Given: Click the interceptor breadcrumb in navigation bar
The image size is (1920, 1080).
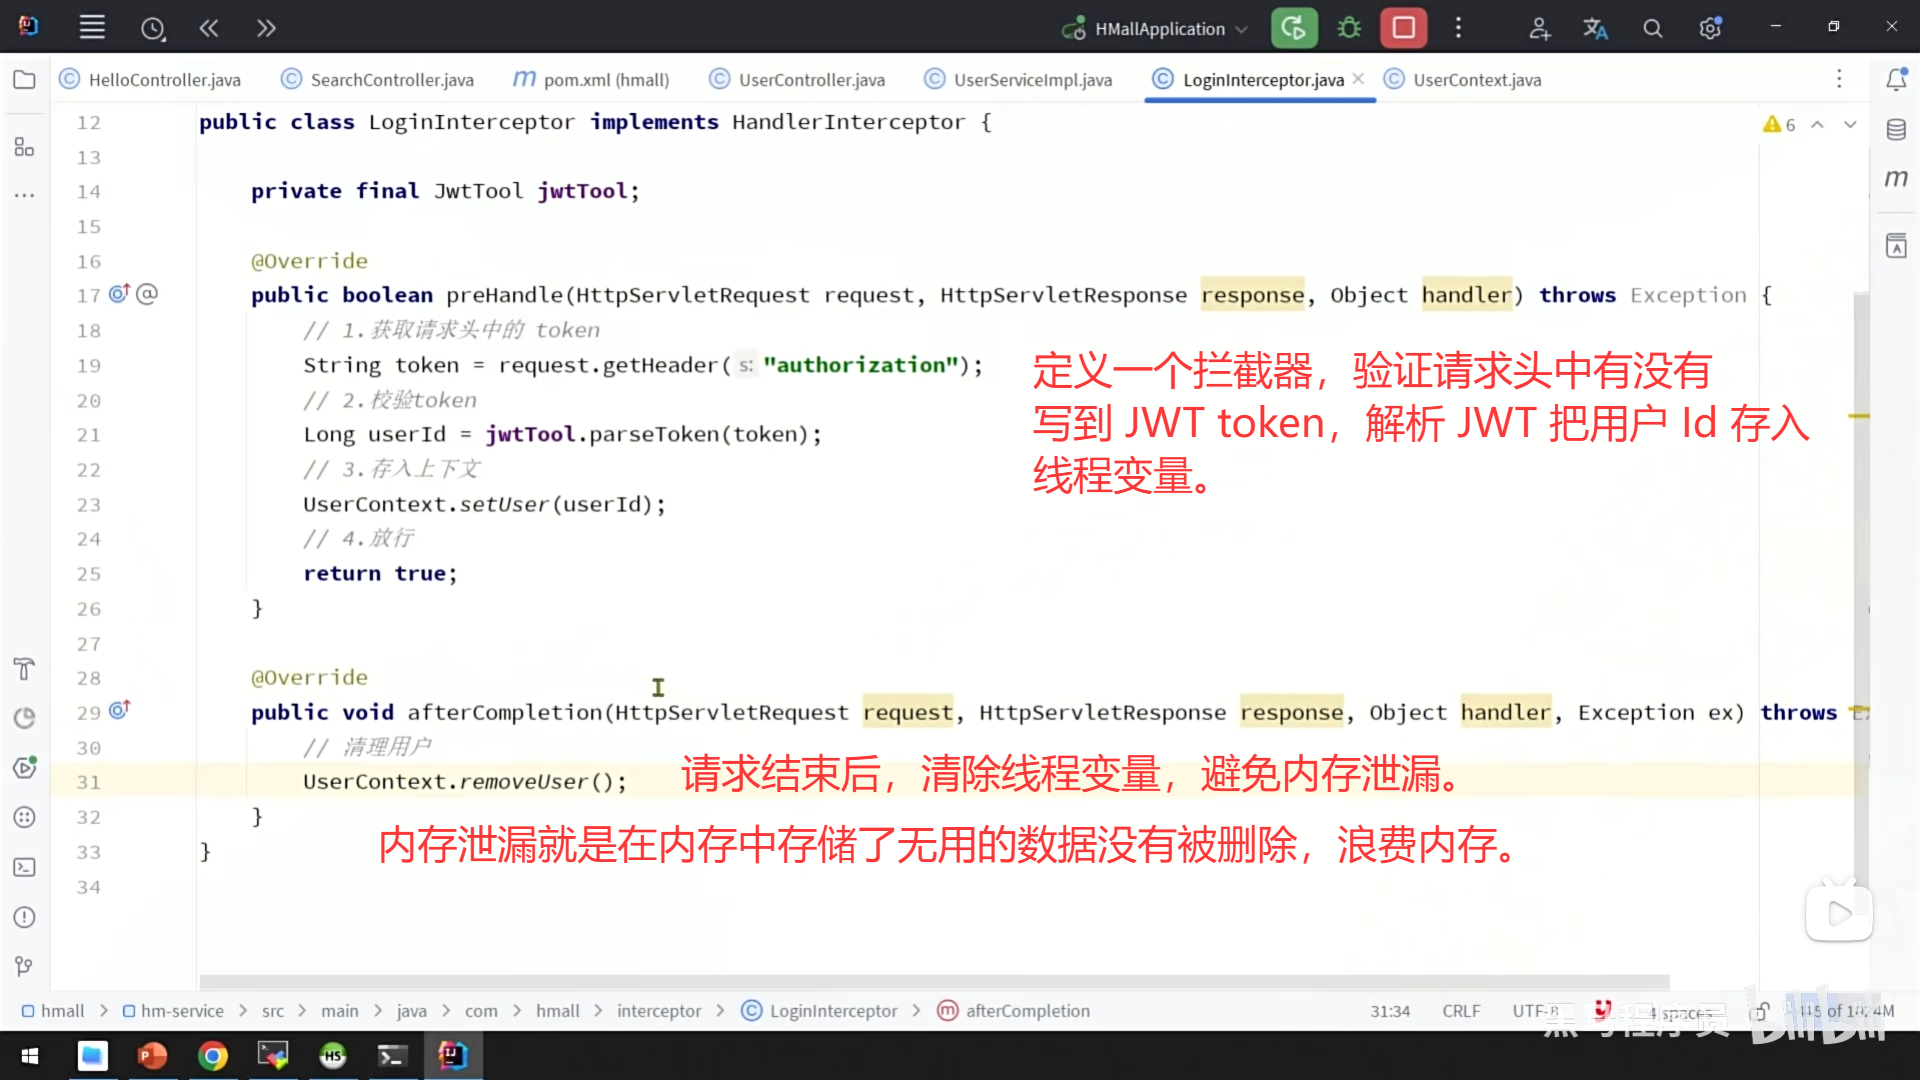Looking at the screenshot, I should (658, 1011).
